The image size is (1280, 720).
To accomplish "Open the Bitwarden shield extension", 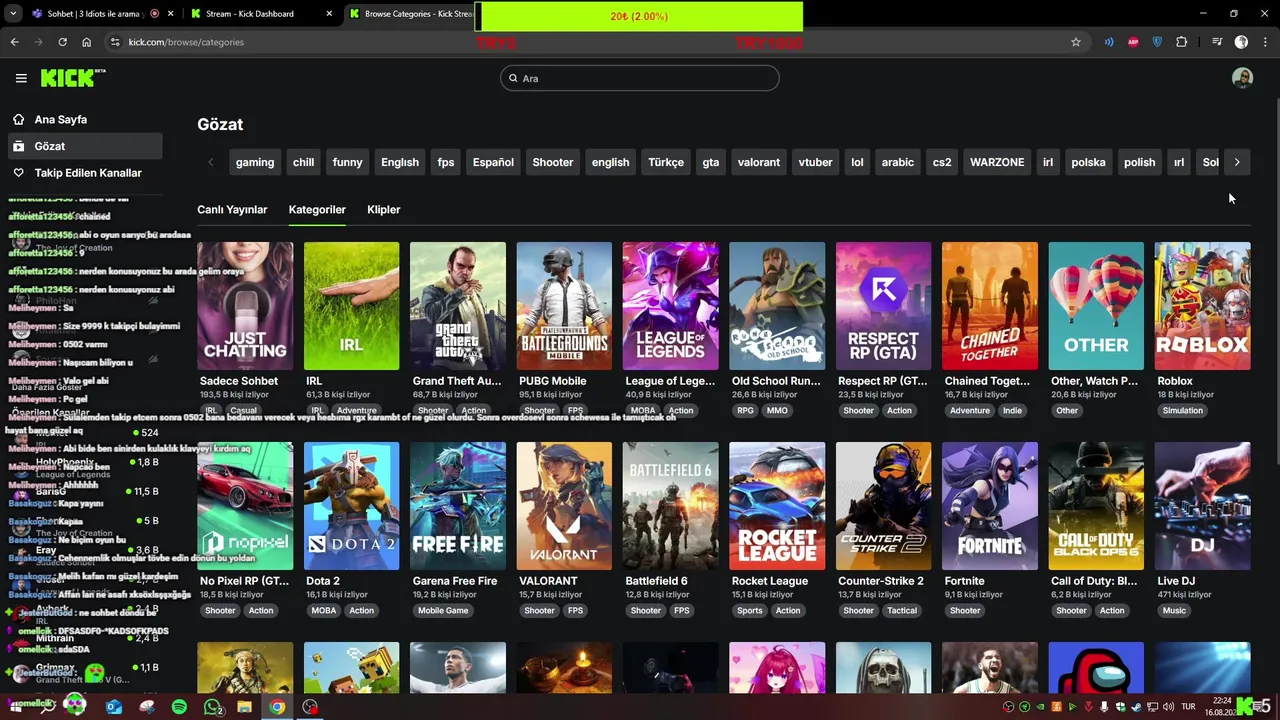I will [1157, 42].
